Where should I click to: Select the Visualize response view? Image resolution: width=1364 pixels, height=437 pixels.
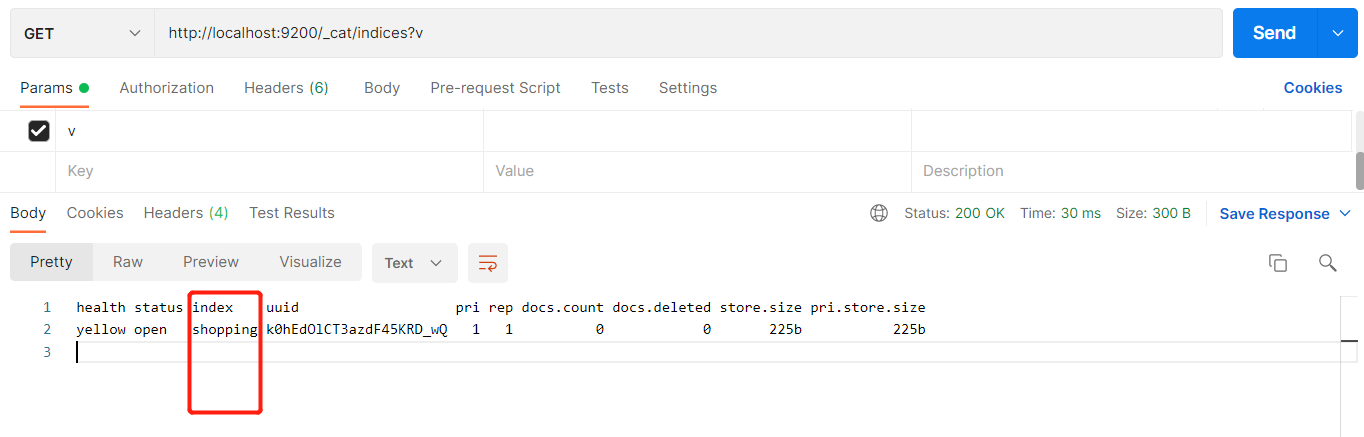coord(310,262)
